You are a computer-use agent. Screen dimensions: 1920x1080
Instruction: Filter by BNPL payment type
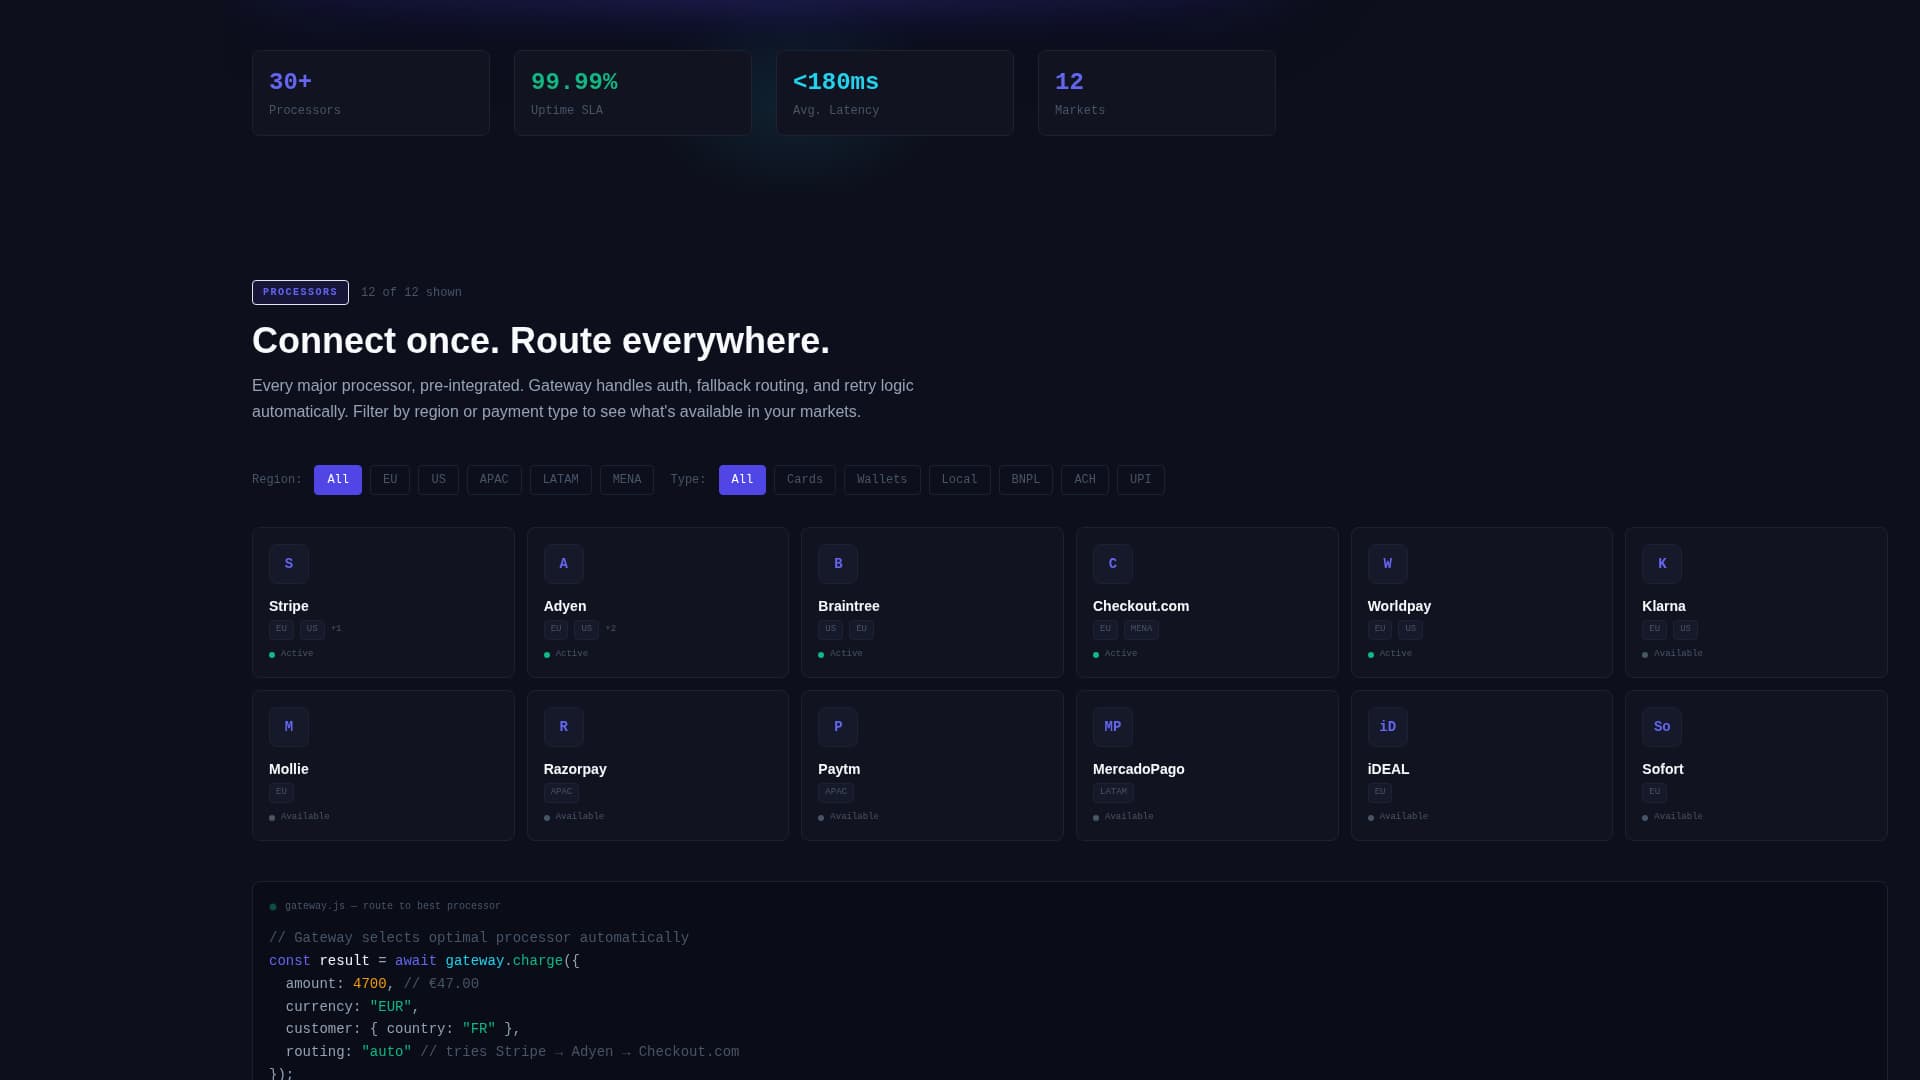point(1025,480)
